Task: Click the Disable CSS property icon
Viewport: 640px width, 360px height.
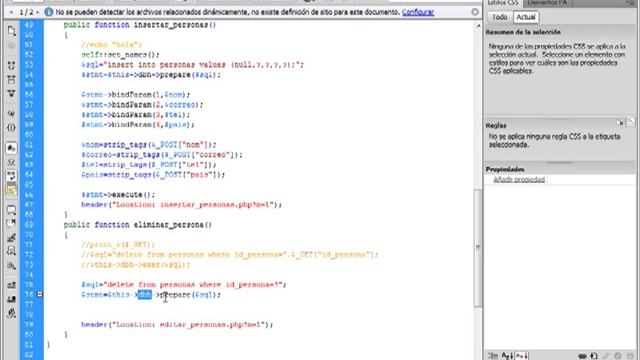Action: pos(618,356)
